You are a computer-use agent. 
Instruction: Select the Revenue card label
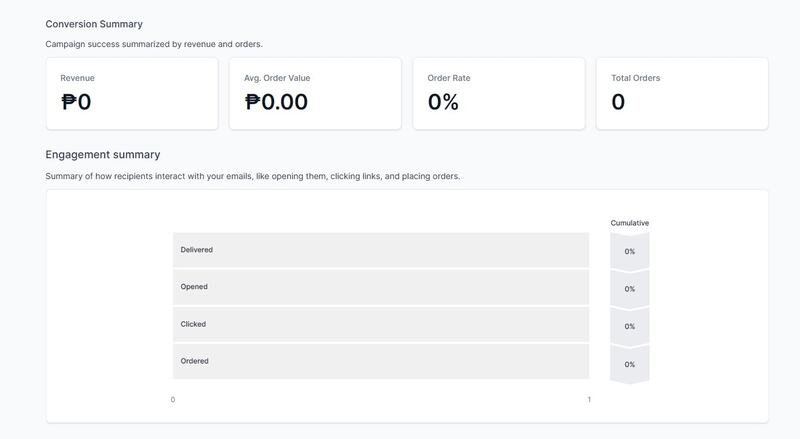click(77, 78)
